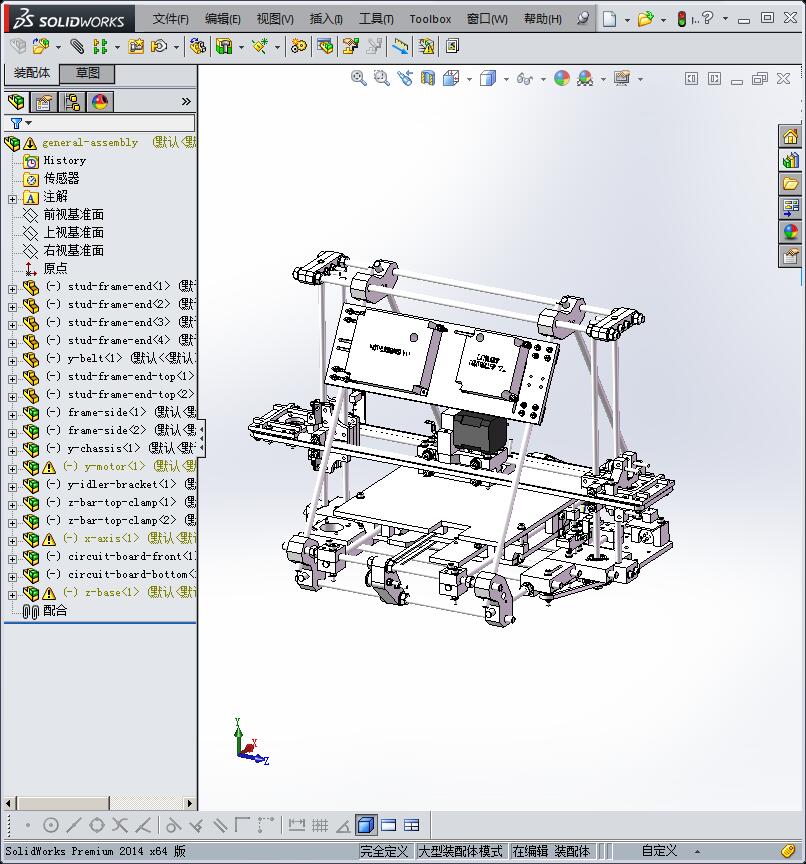This screenshot has width=806, height=864.
Task: Click the 自定义 status bar button
Action: tap(659, 851)
